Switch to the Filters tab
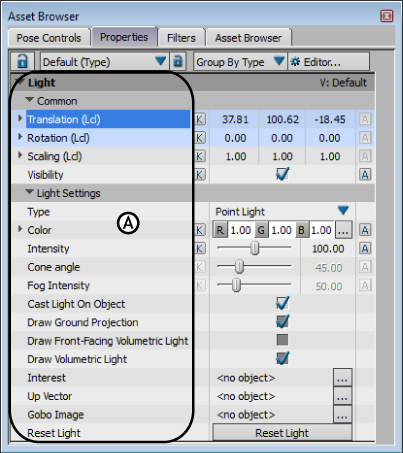This screenshot has width=403, height=453. coord(181,38)
